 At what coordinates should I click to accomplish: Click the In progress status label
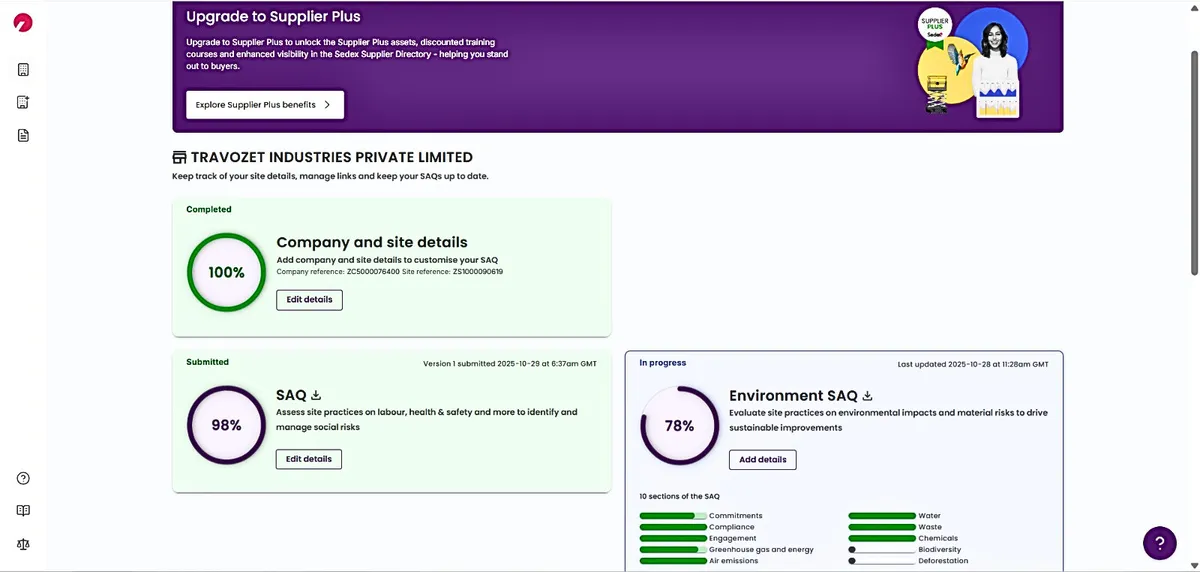tap(663, 363)
